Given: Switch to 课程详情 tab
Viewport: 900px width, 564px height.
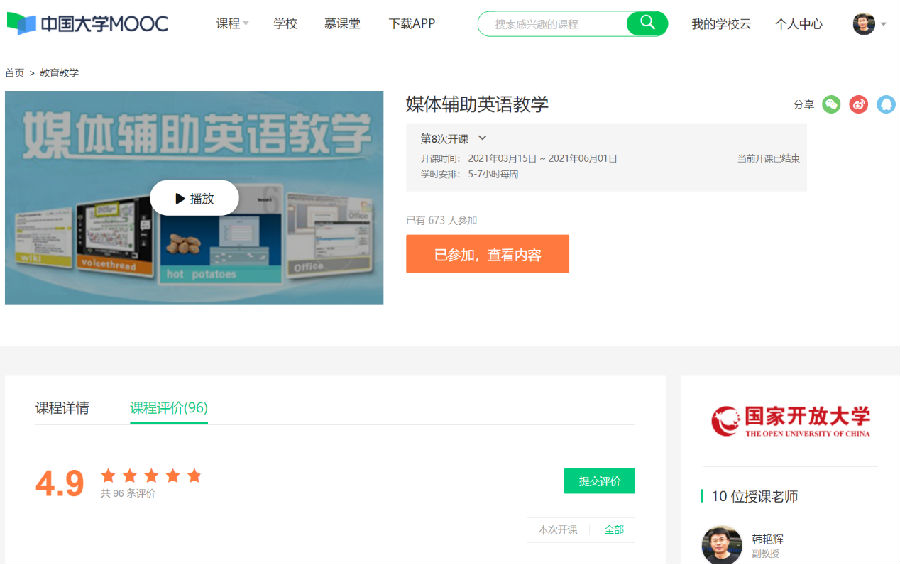Looking at the screenshot, I should tap(62, 408).
